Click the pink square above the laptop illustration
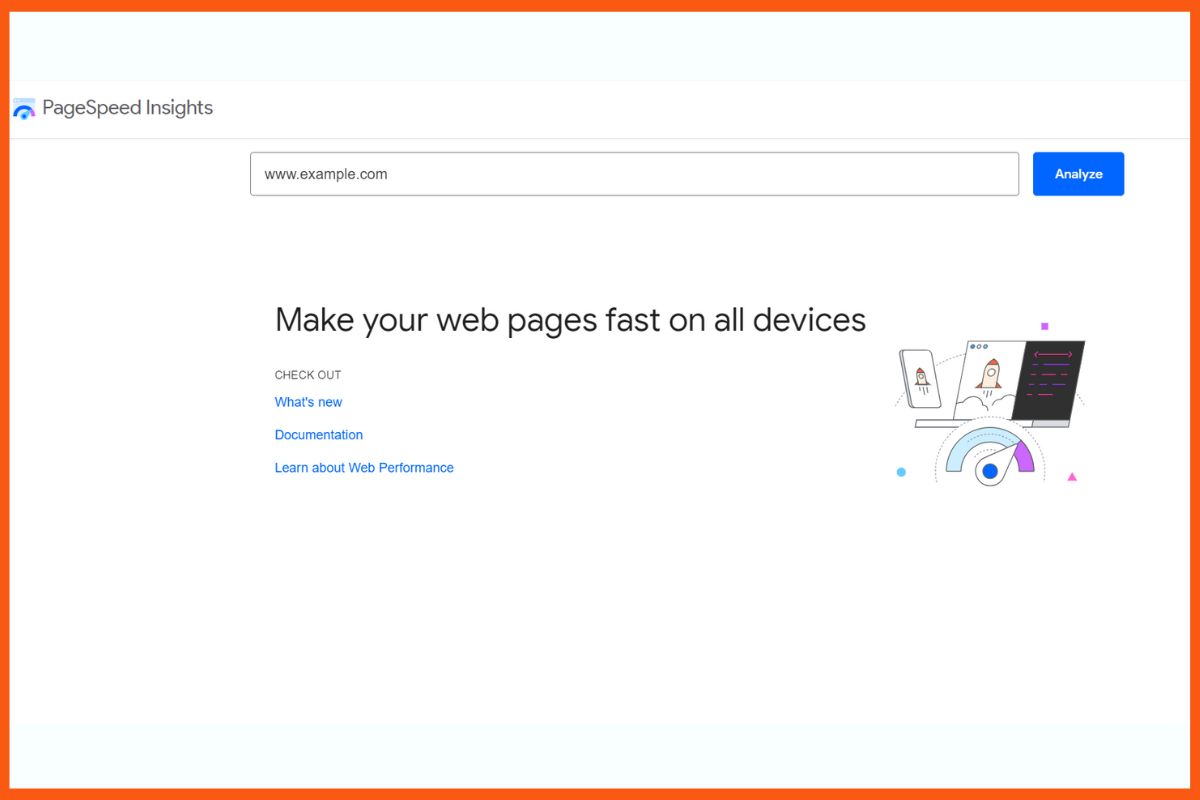The height and width of the screenshot is (800, 1200). (x=1045, y=324)
